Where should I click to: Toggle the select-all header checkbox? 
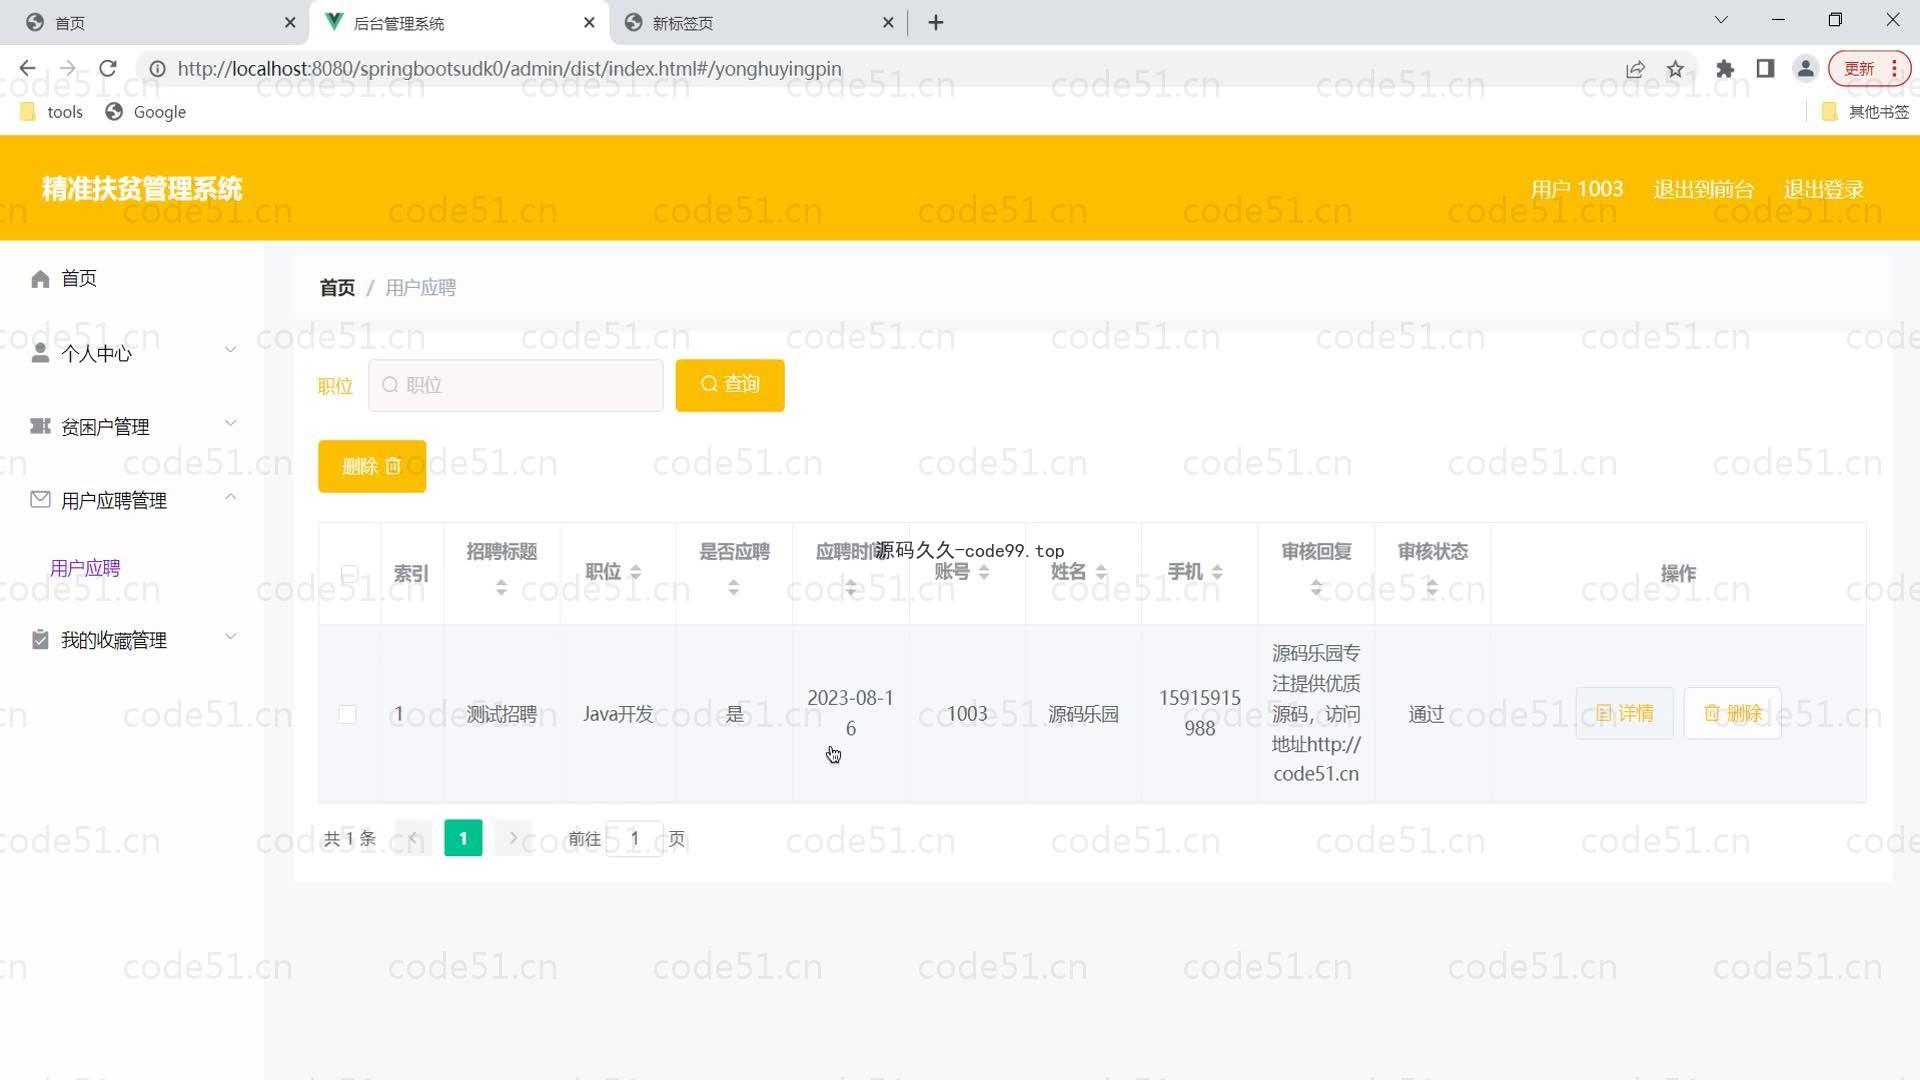click(349, 574)
